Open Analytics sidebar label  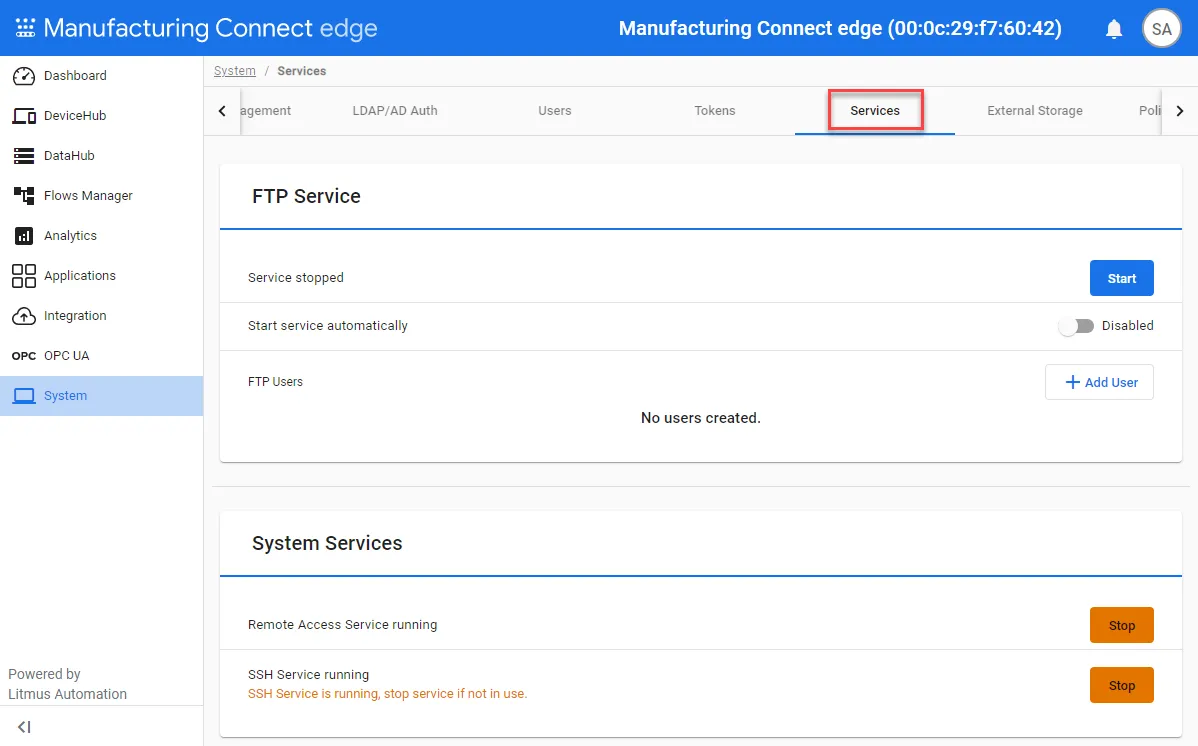[x=70, y=235]
